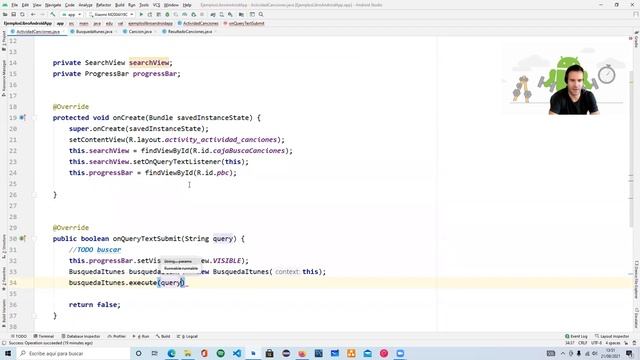This screenshot has width=640, height=360.
Task: Click the 'return false;' code line
Action: [95, 304]
